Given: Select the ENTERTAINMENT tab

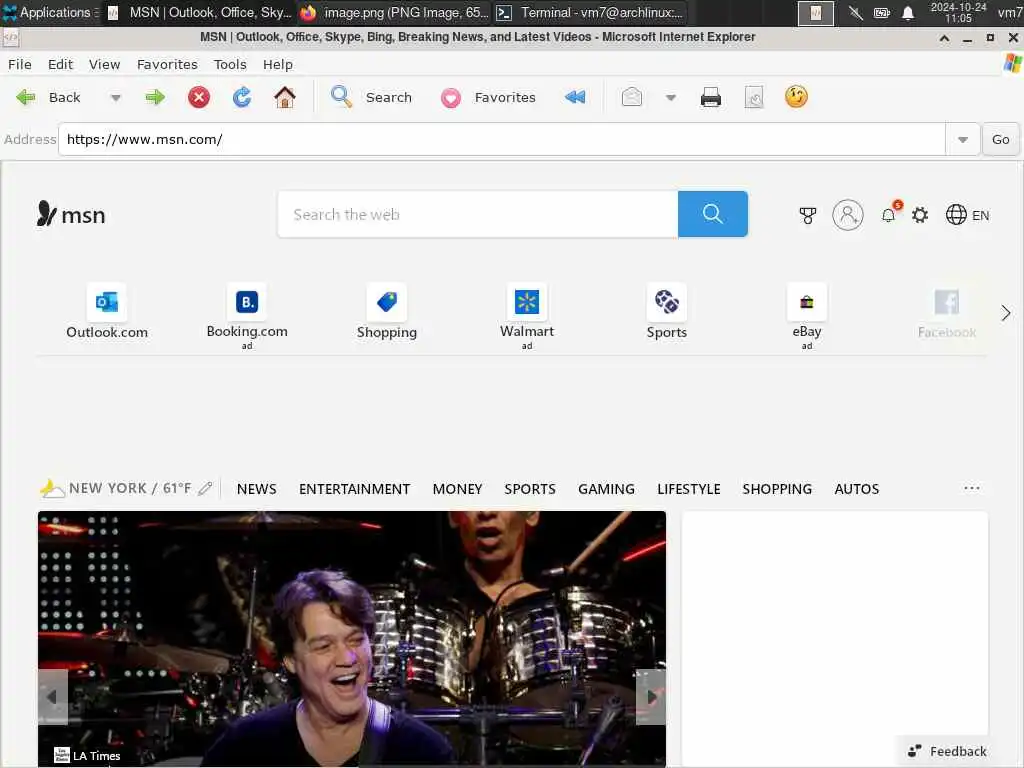Looking at the screenshot, I should [x=355, y=488].
